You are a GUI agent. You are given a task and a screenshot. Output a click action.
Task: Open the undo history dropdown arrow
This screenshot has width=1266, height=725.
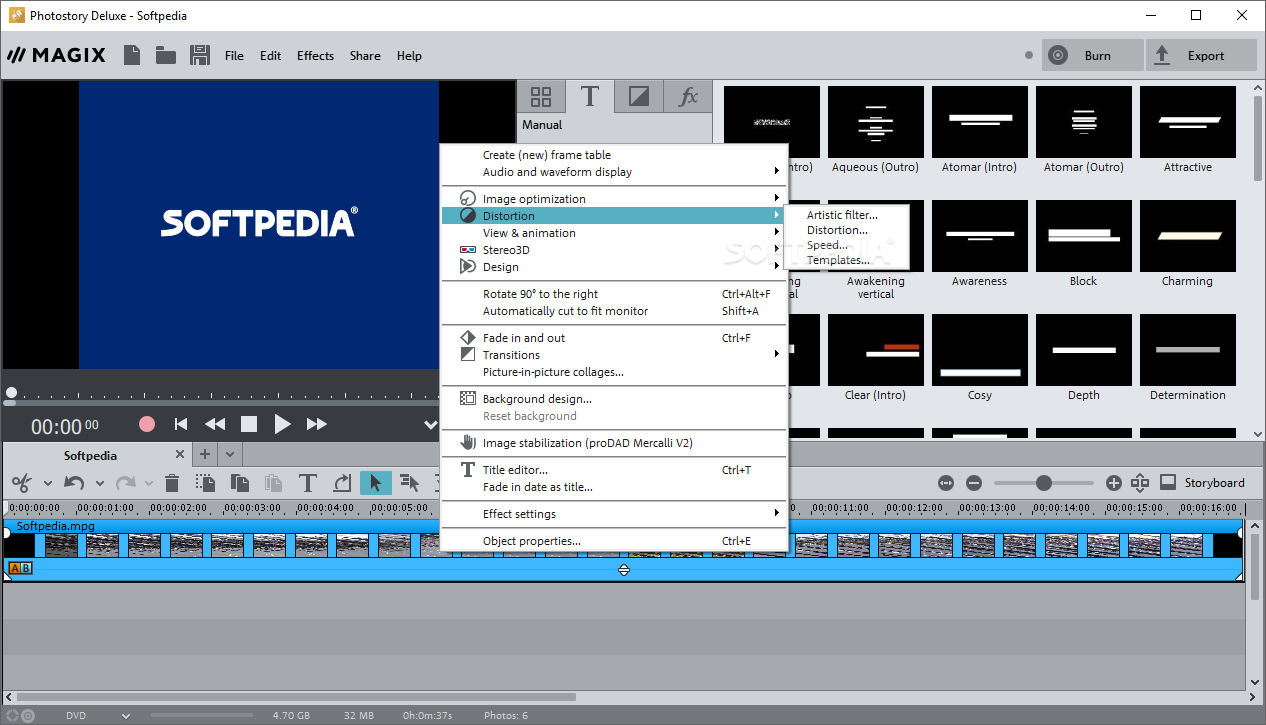coord(100,484)
